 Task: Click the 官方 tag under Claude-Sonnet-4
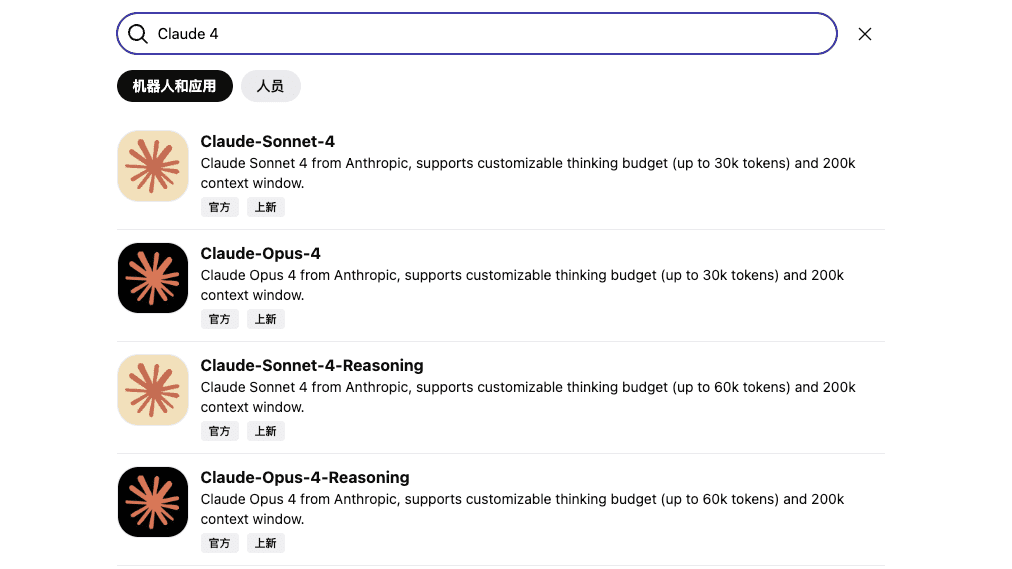[219, 207]
